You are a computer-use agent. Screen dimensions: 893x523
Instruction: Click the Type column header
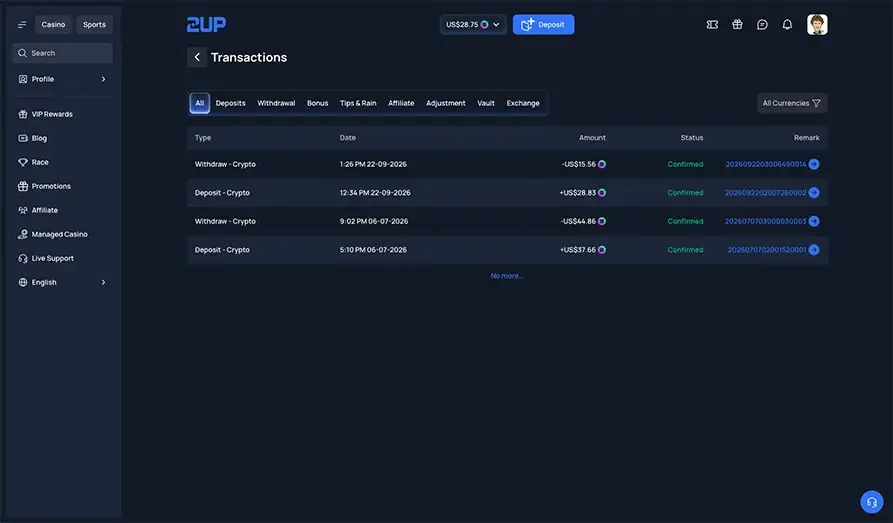point(203,138)
